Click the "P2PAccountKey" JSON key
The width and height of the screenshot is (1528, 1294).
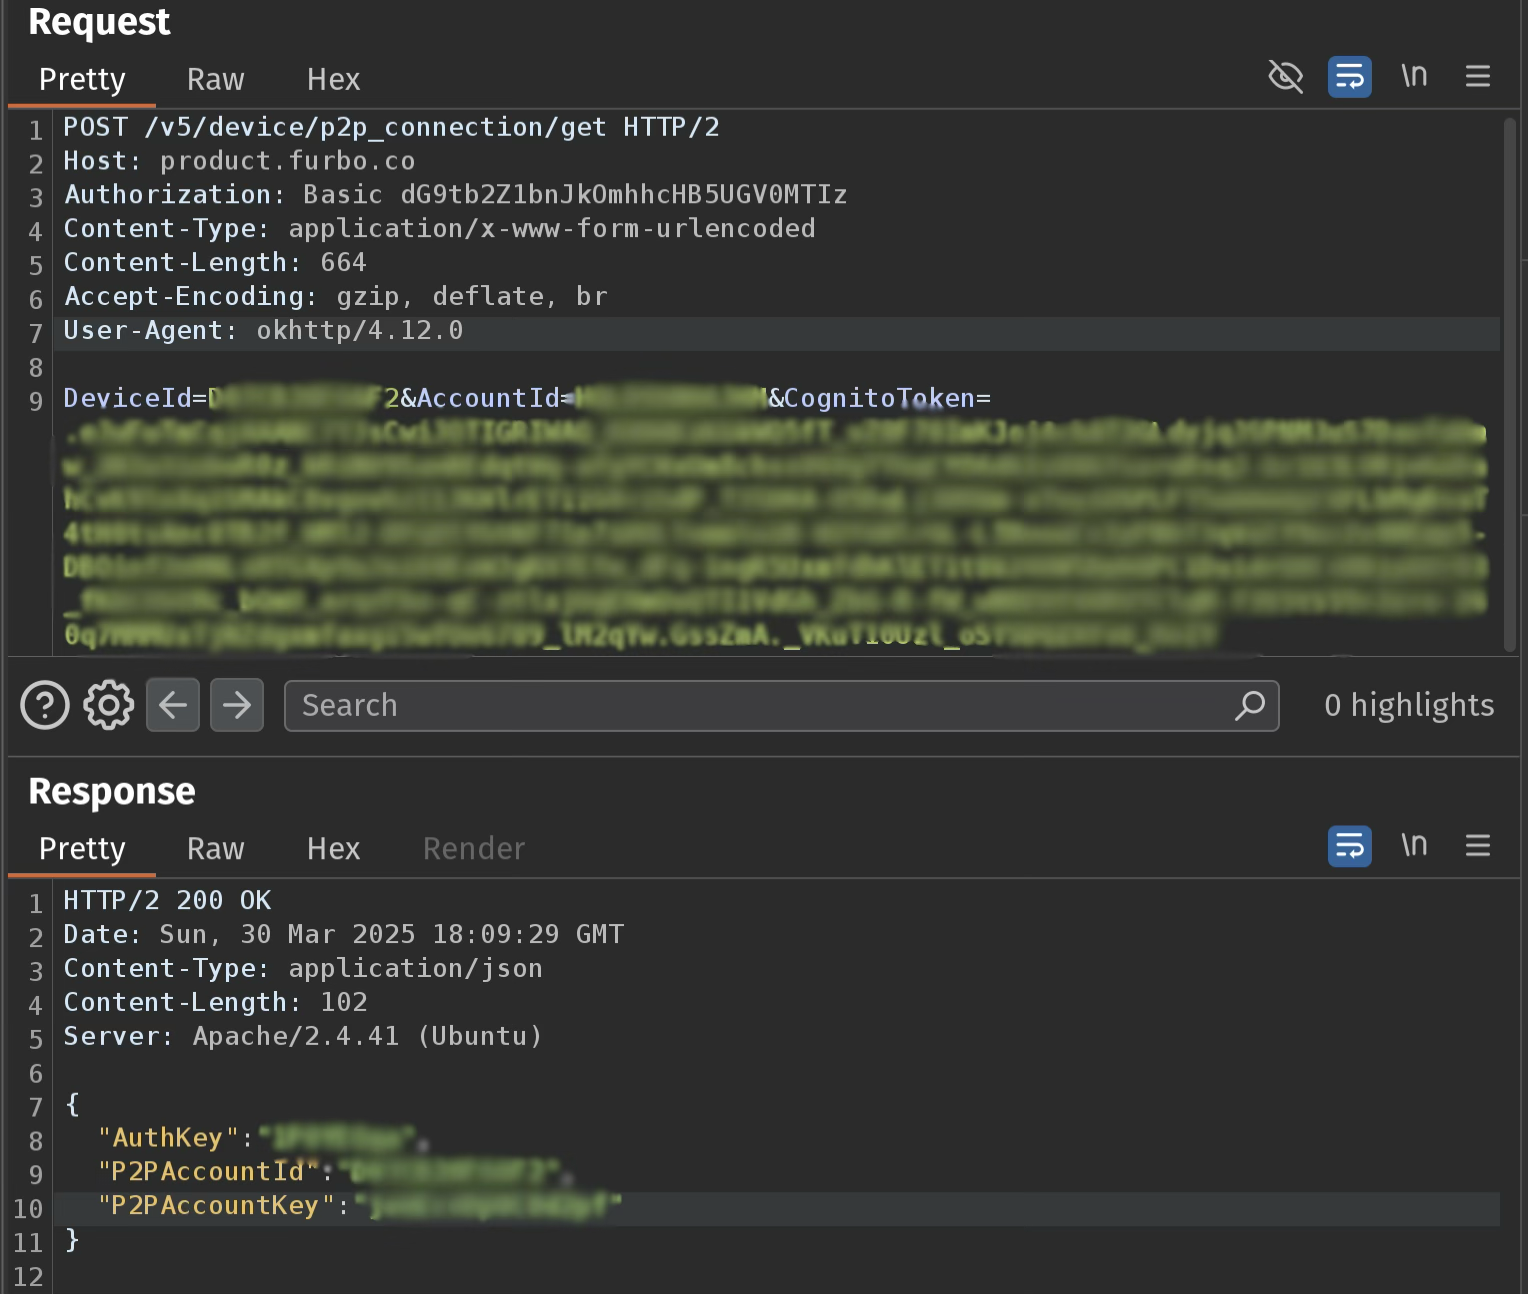pos(216,1206)
